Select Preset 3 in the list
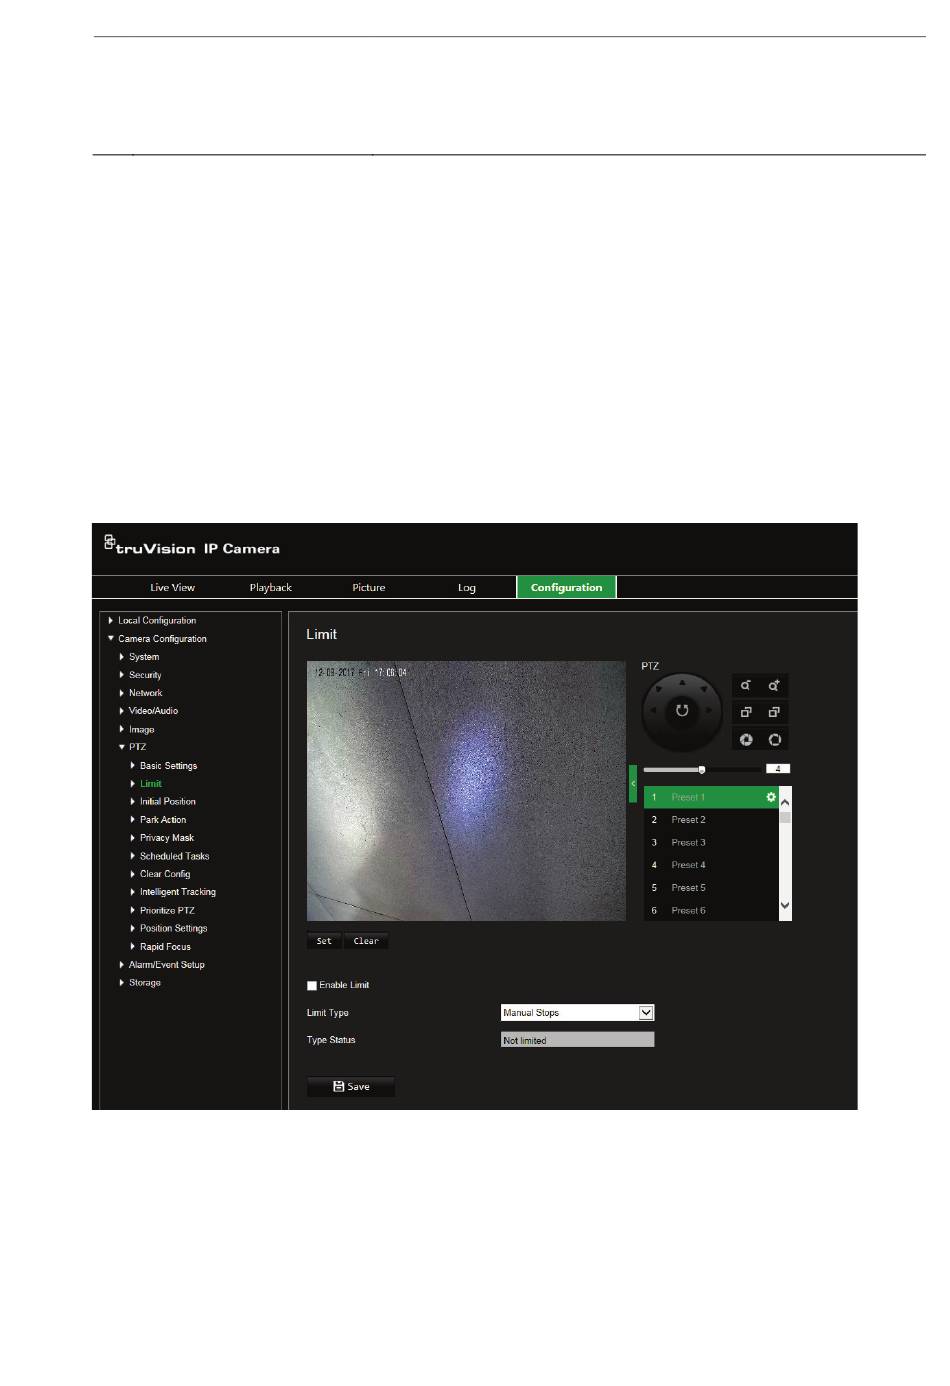The height and width of the screenshot is (1386, 950). (x=688, y=843)
